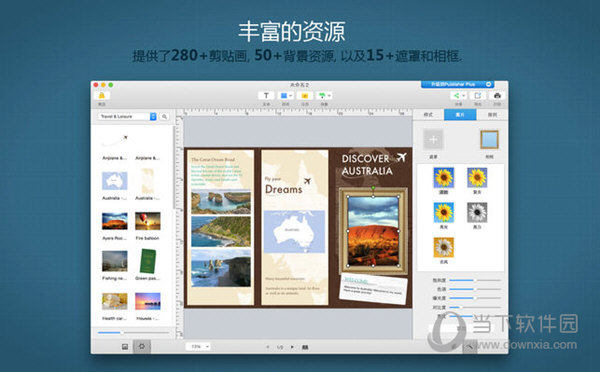Click the highlighted clipart icon at bottom
The width and height of the screenshot is (600, 372).
(142, 347)
